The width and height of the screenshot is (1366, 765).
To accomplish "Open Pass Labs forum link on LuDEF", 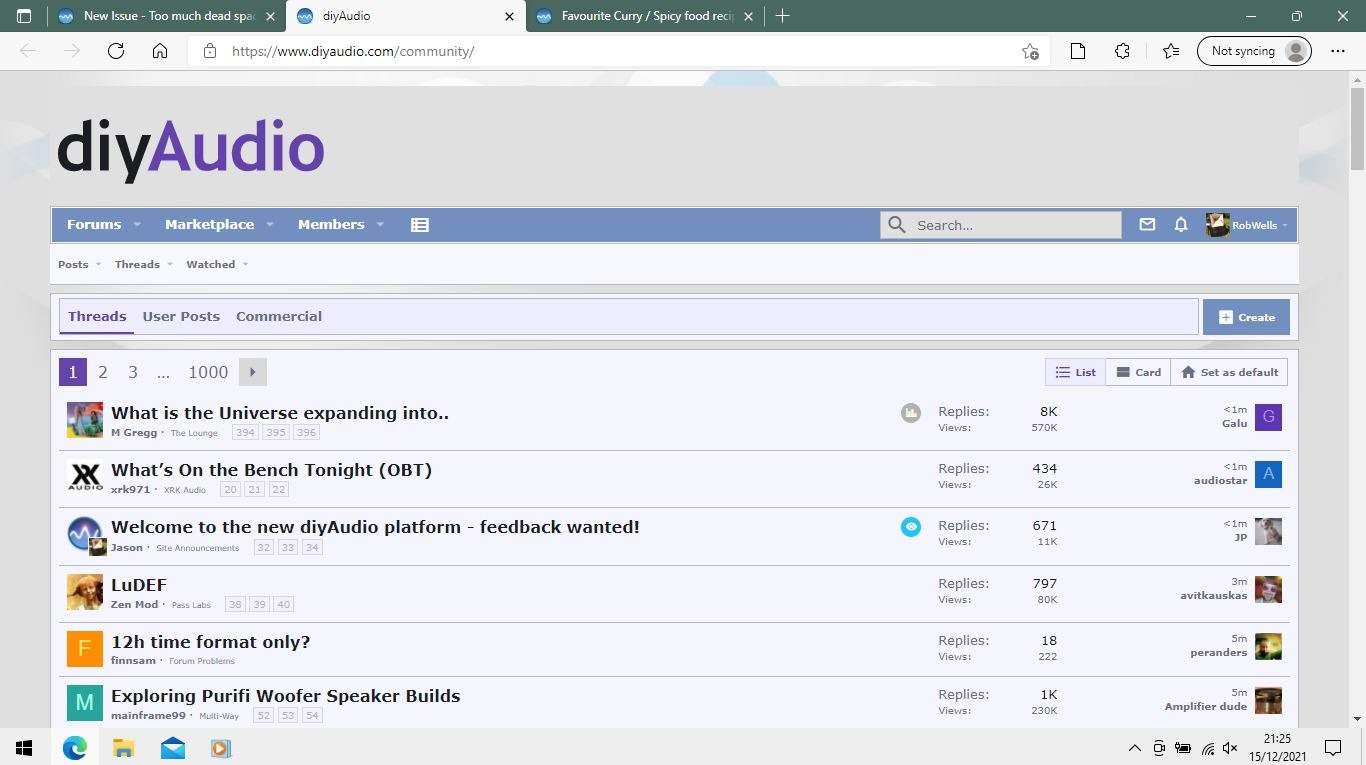I will 192,605.
